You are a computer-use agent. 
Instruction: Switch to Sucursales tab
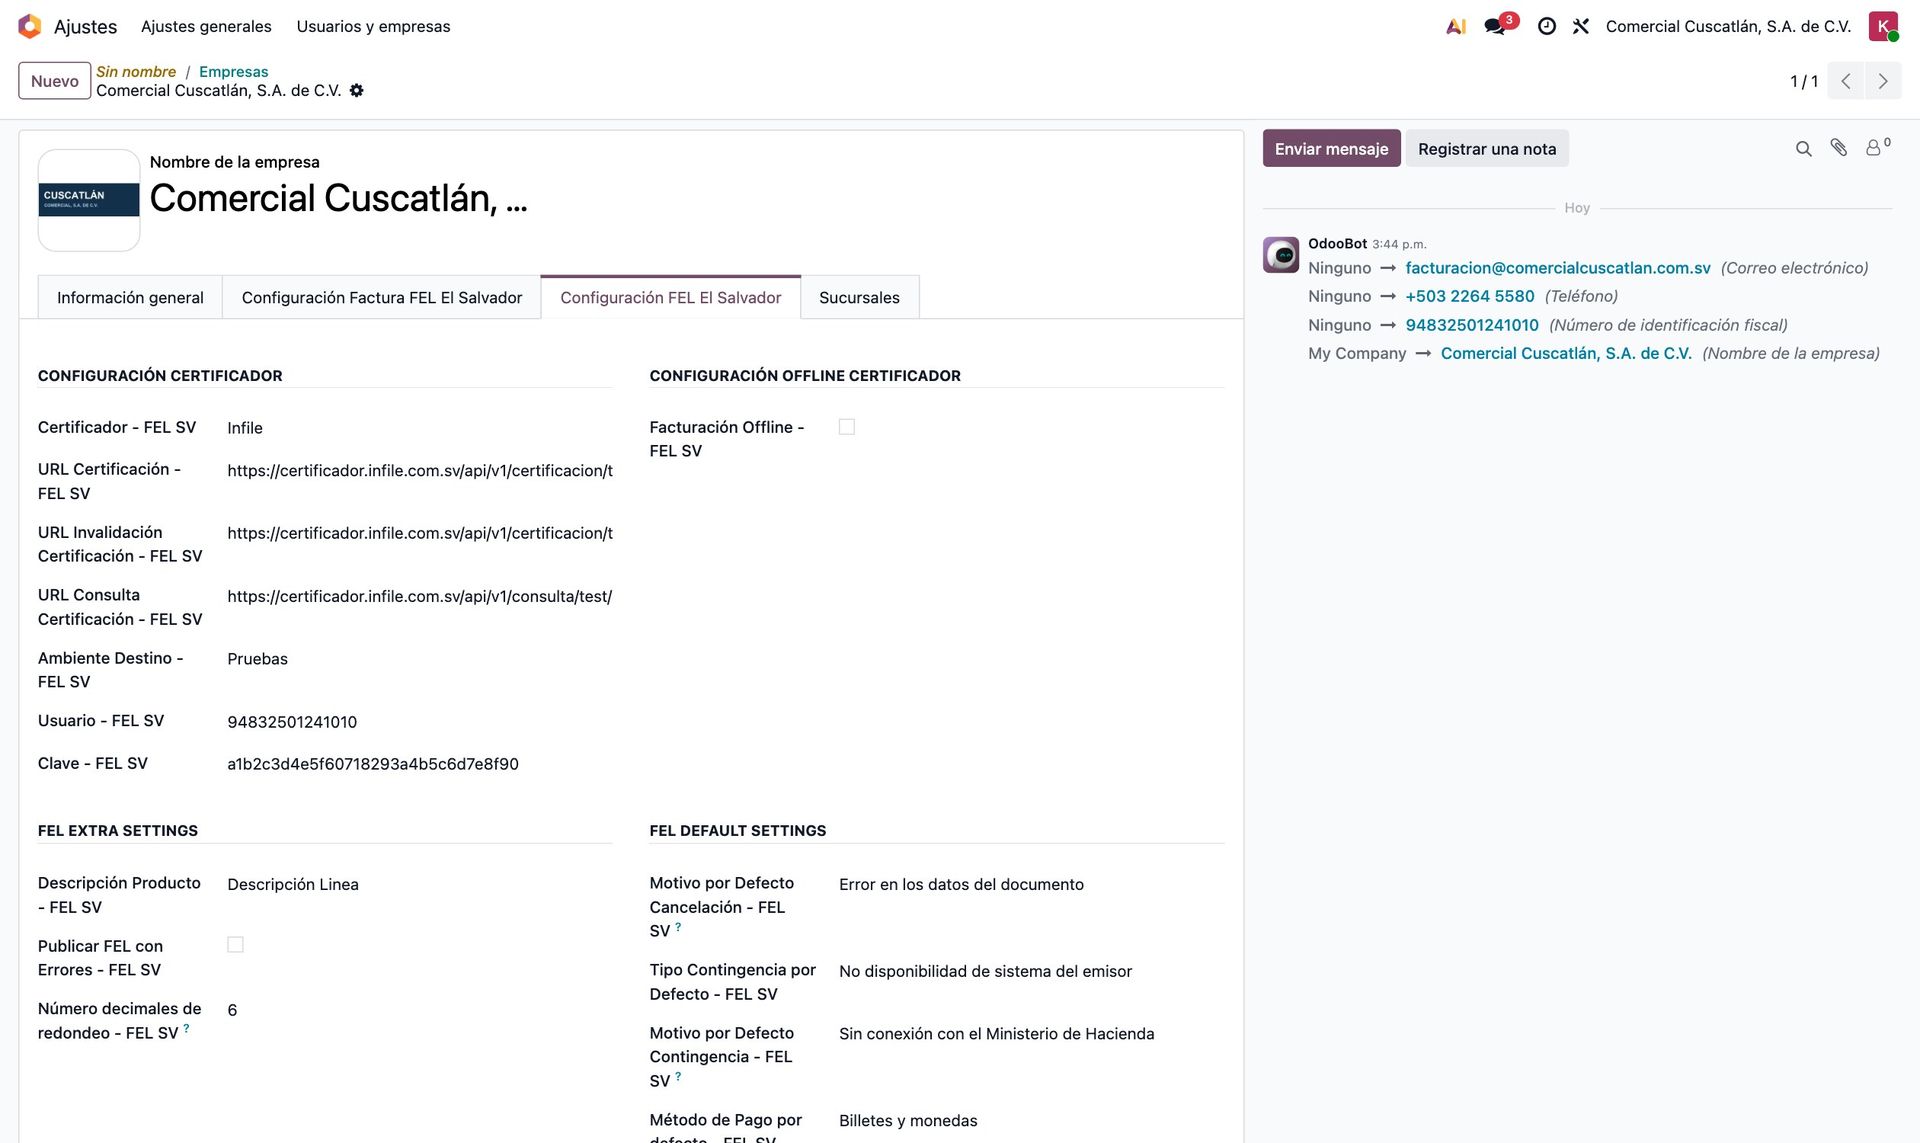[859, 298]
